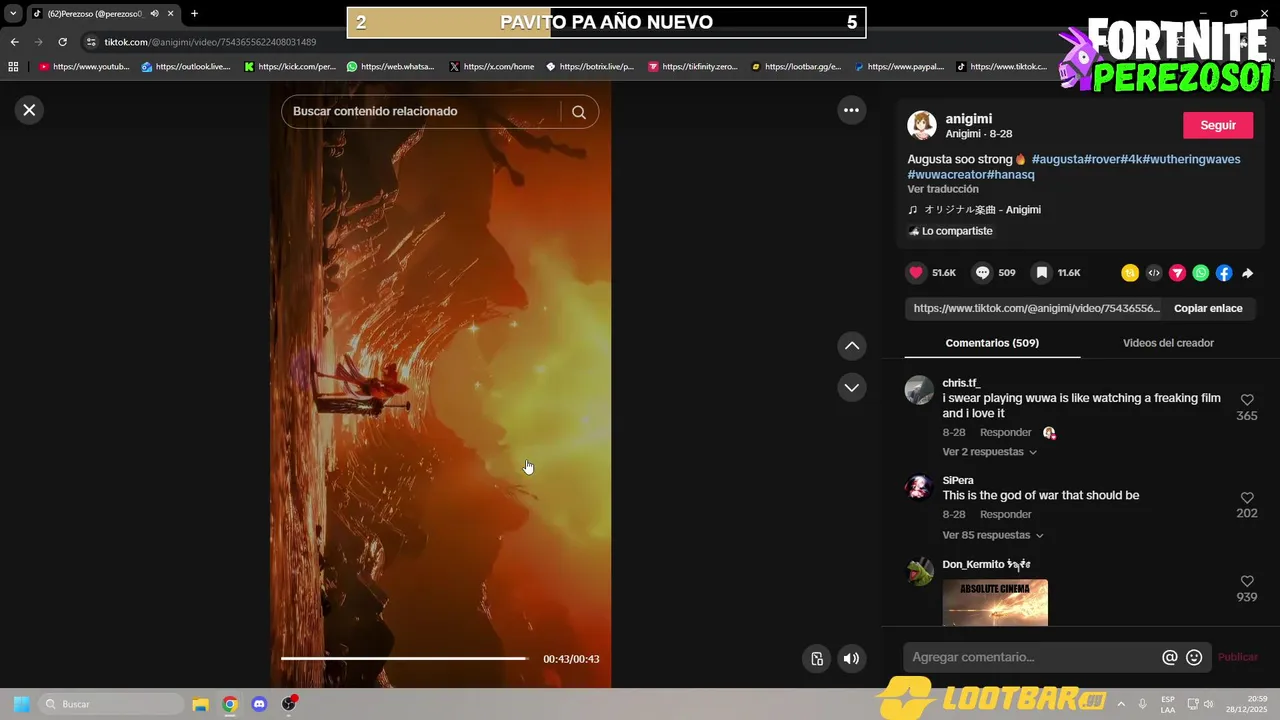Mute the video with the speaker icon
1280x720 pixels.
[851, 658]
